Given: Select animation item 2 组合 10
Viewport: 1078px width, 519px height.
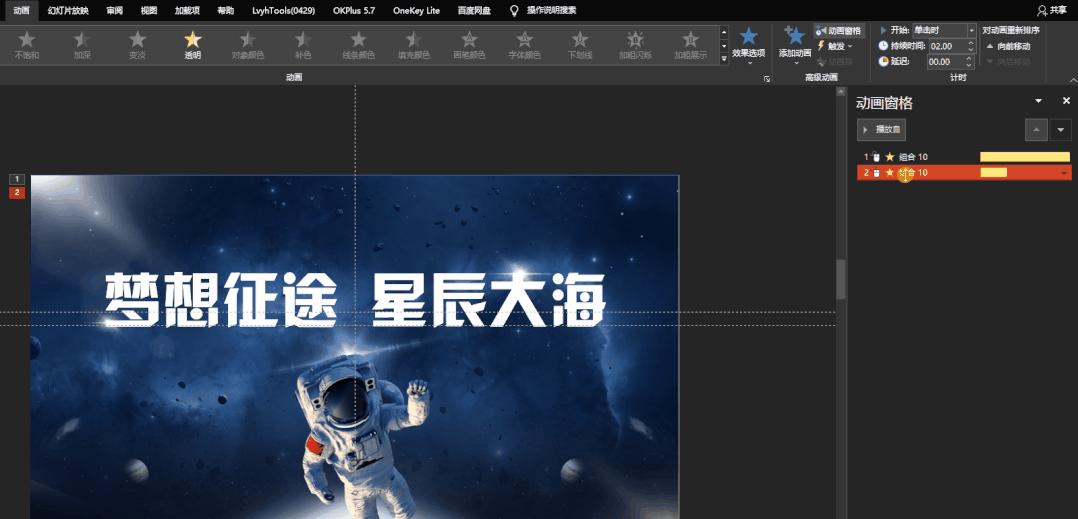Looking at the screenshot, I should click(964, 173).
